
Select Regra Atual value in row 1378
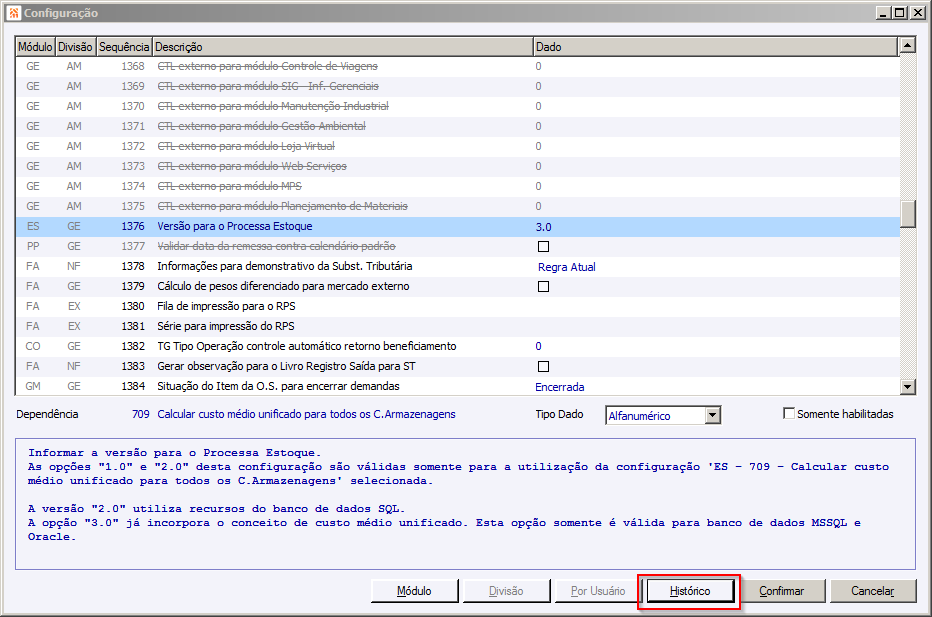point(566,267)
